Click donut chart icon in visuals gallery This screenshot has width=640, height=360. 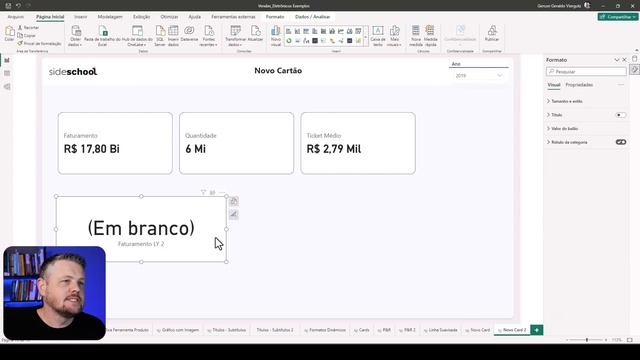click(289, 40)
